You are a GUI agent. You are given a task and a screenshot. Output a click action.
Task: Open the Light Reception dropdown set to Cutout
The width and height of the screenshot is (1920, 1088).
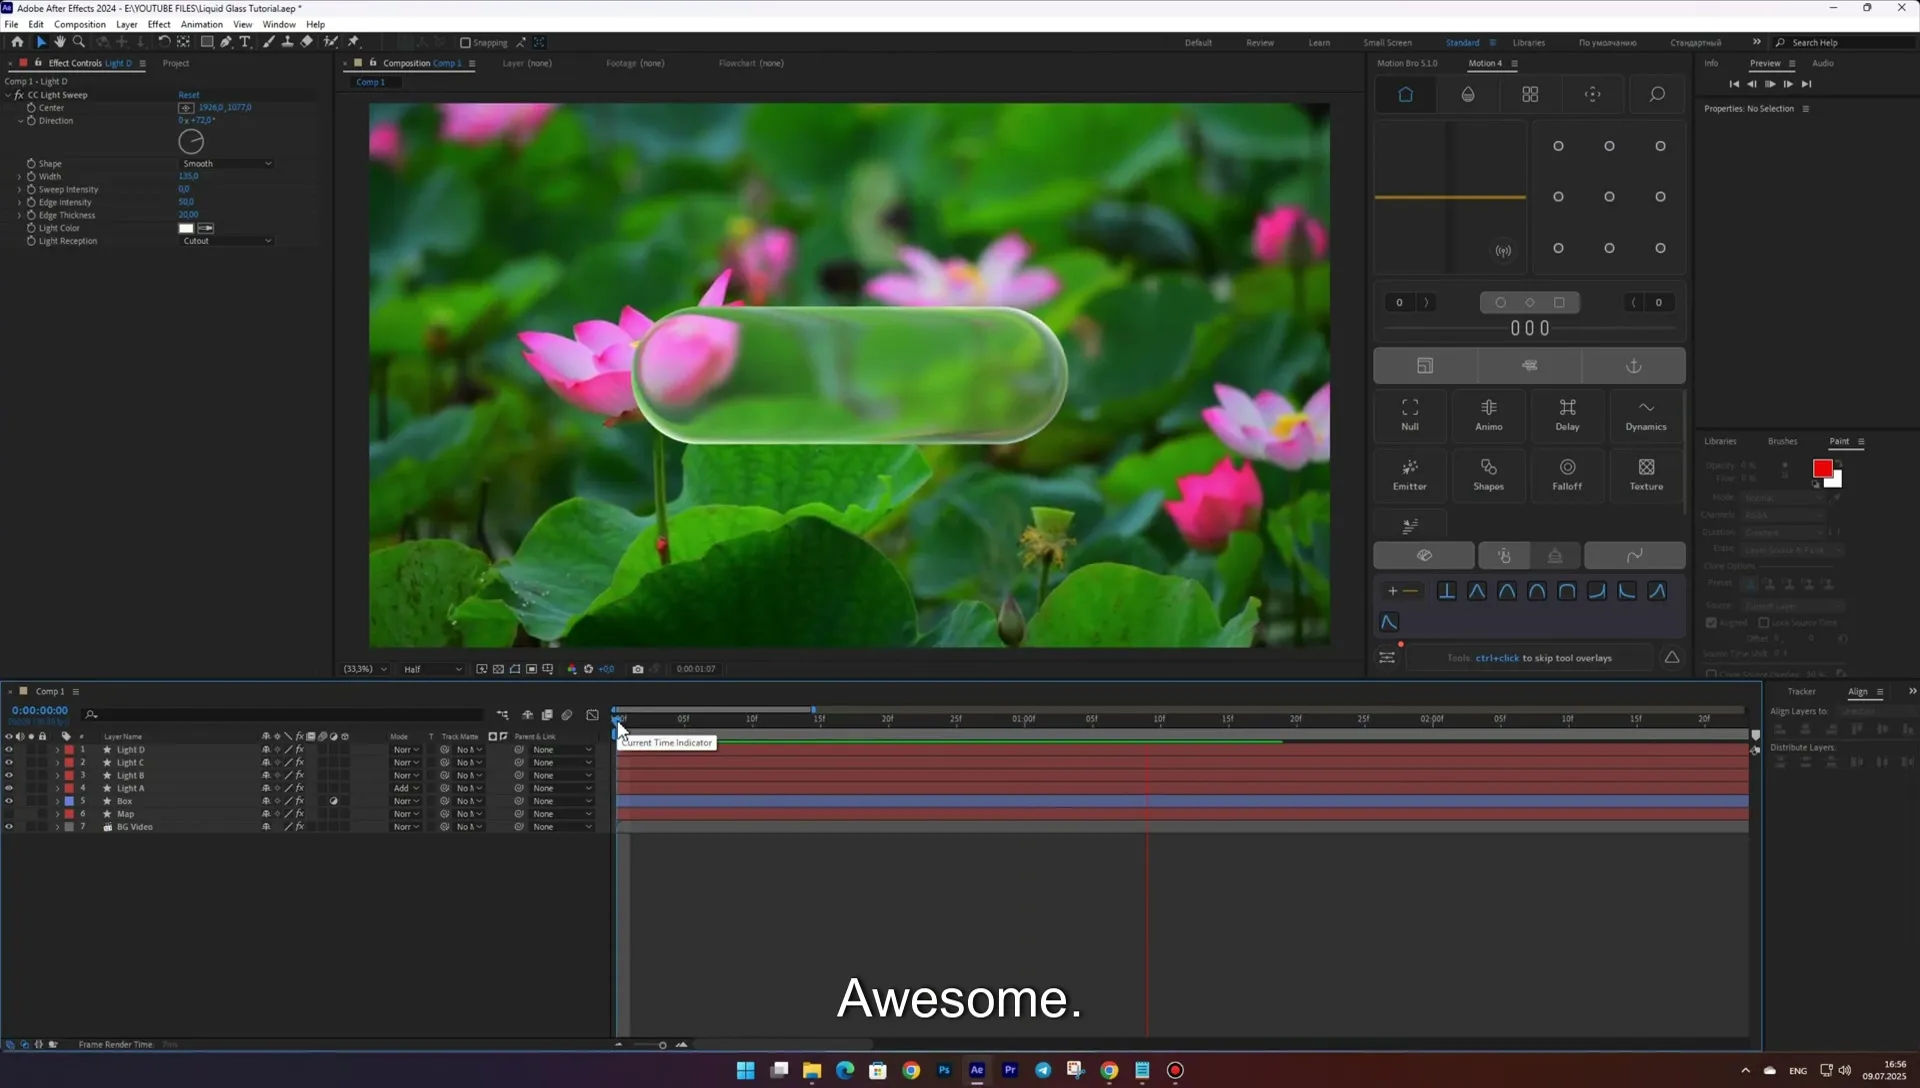point(226,241)
